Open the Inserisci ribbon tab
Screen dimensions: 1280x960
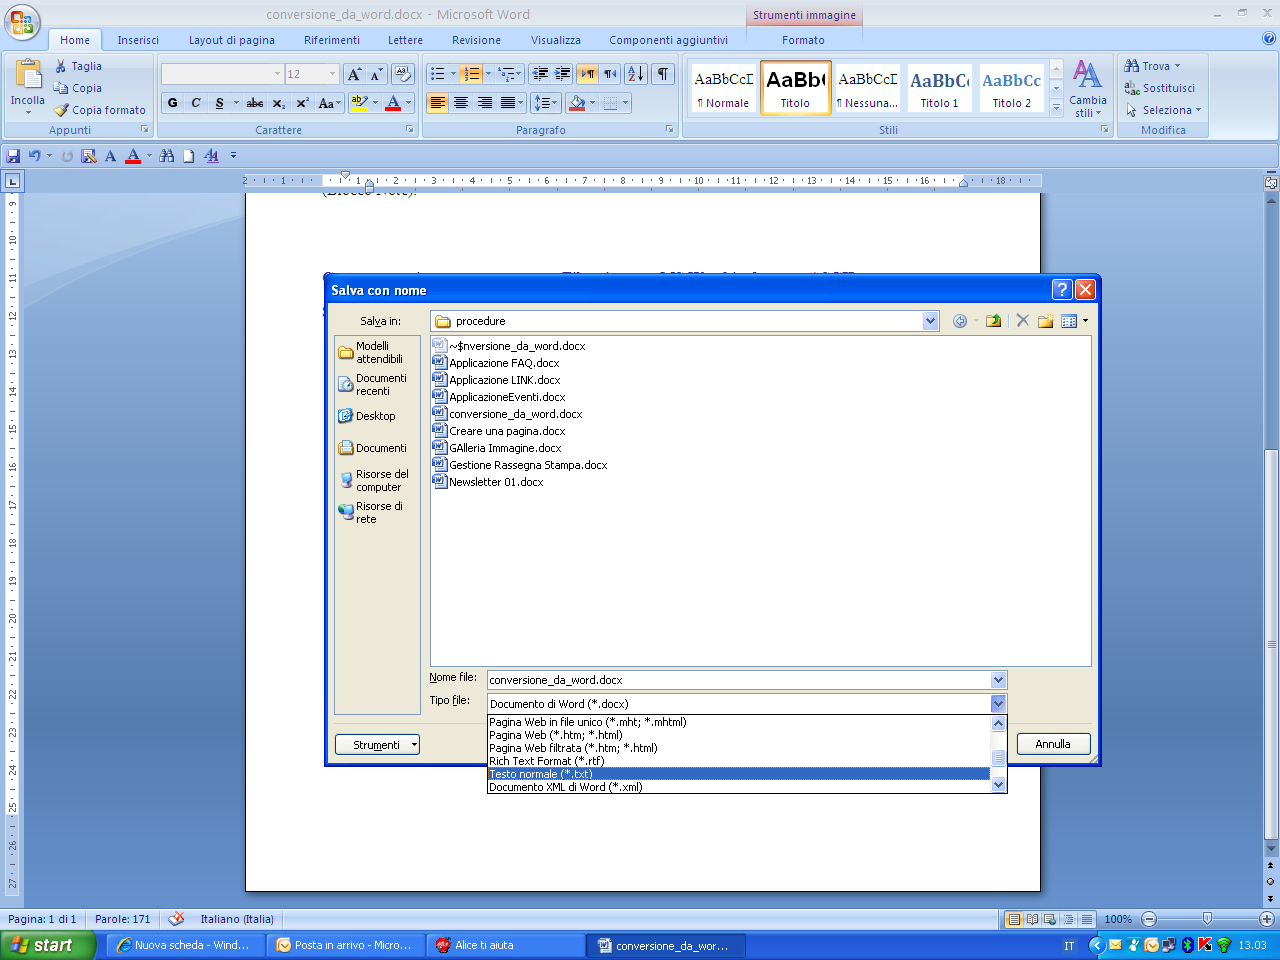pyautogui.click(x=138, y=40)
